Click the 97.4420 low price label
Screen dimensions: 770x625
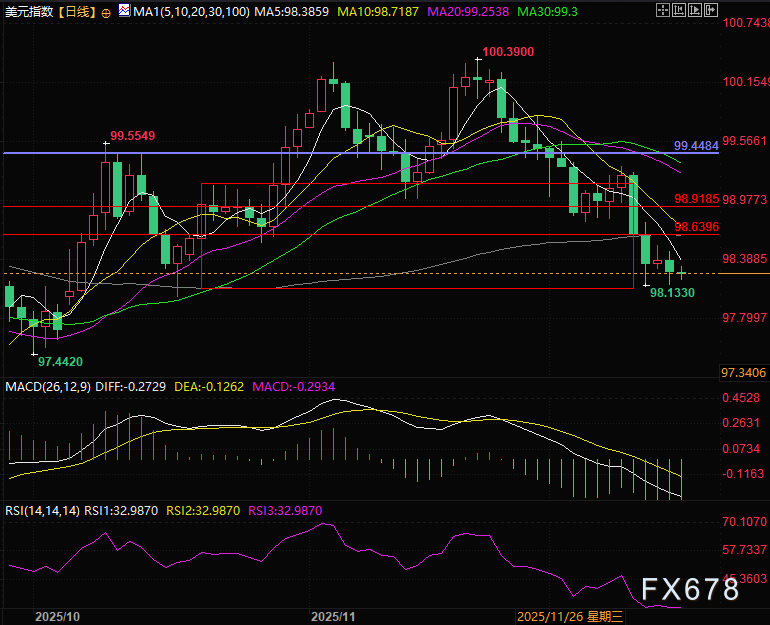pos(60,360)
